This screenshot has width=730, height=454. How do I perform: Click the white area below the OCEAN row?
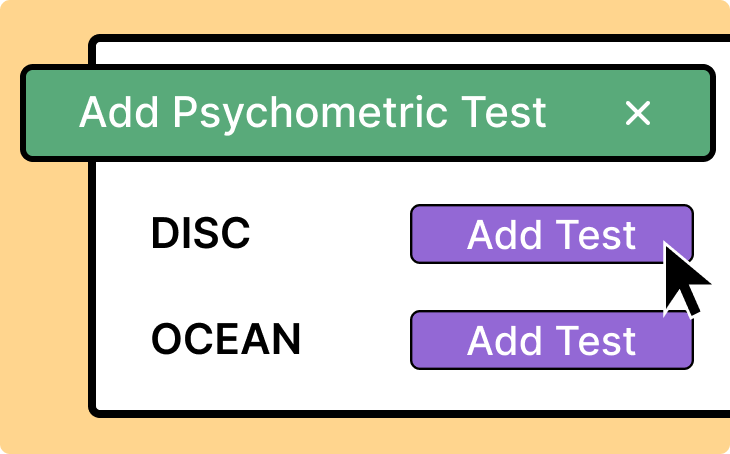(400, 388)
